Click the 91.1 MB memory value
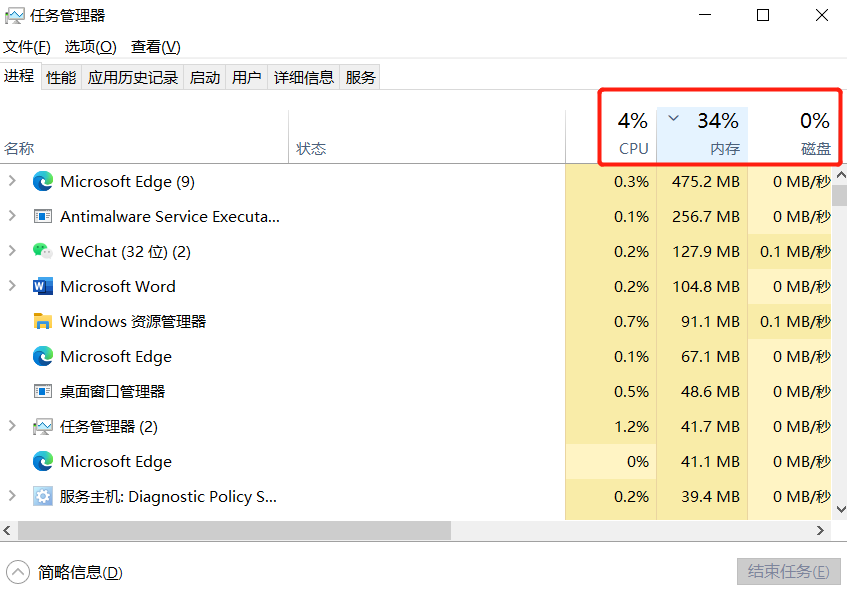 [710, 322]
